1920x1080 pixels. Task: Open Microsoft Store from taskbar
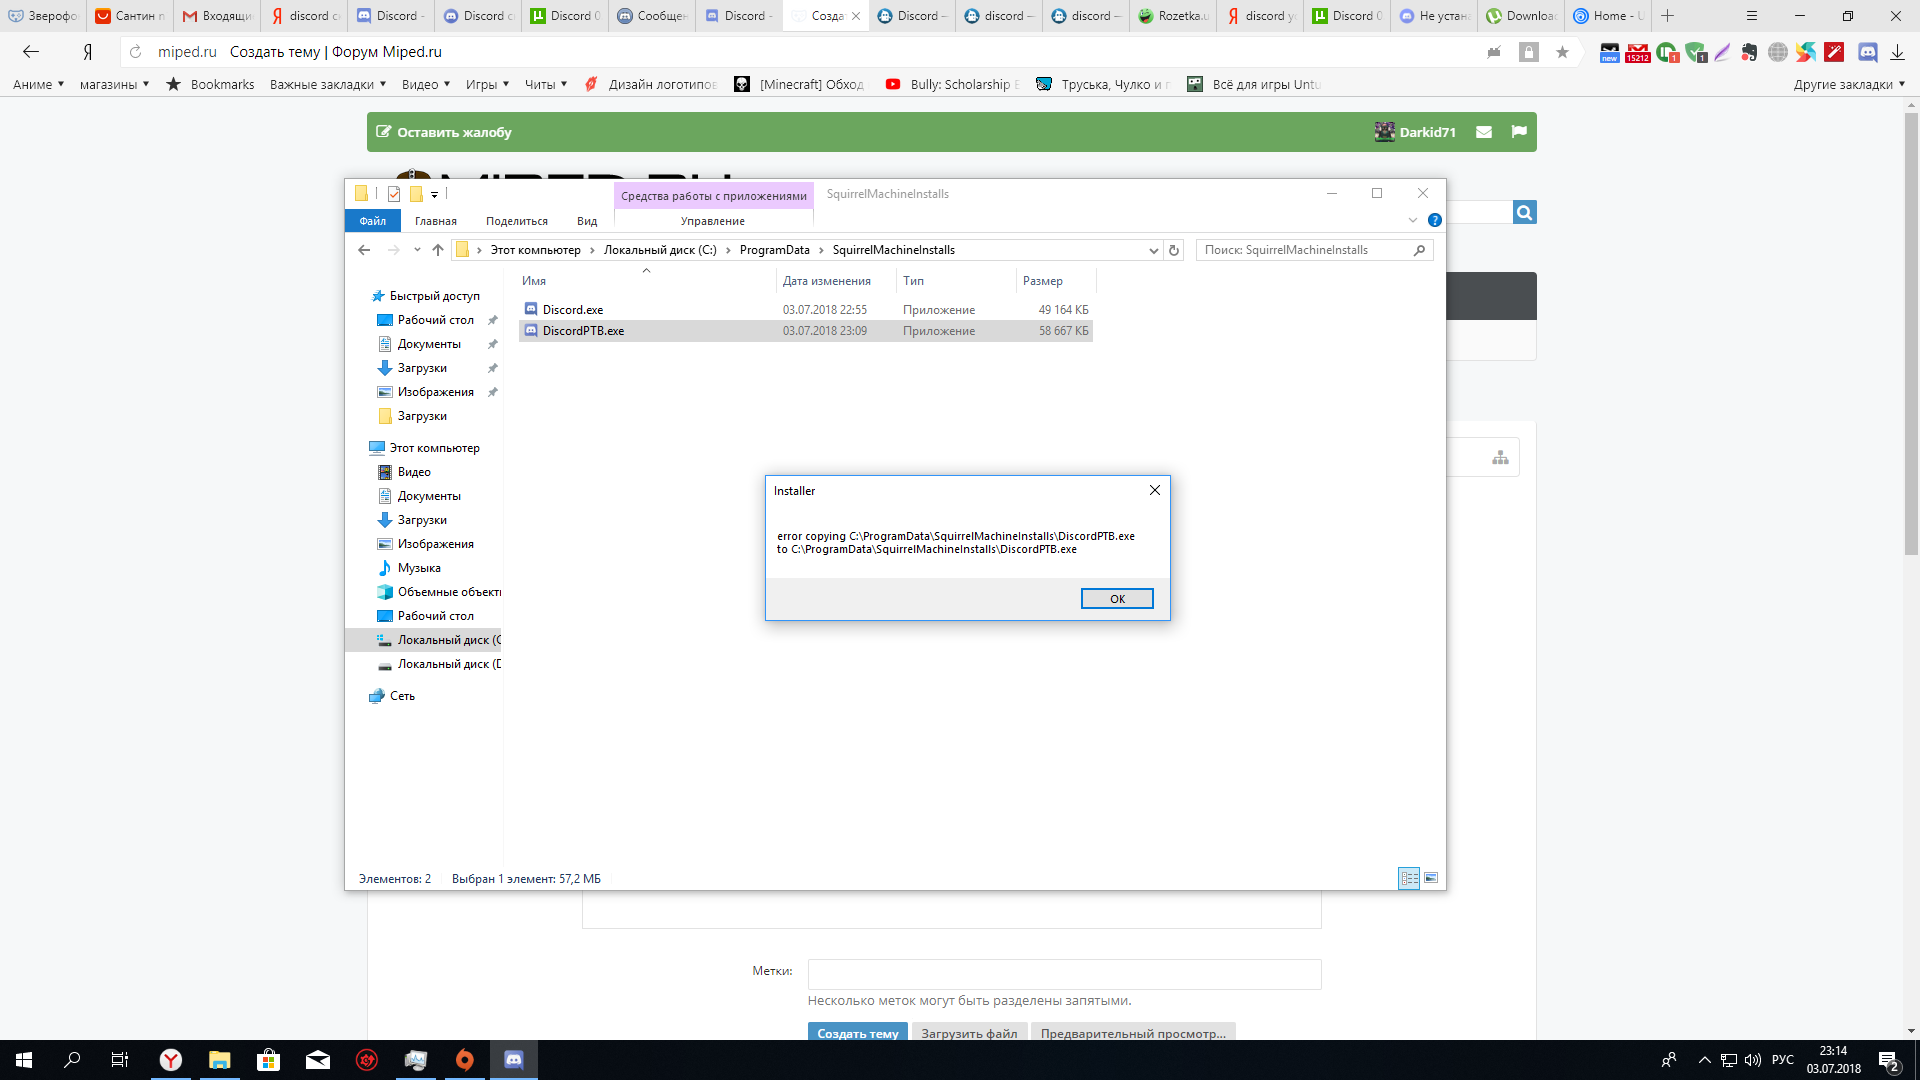pyautogui.click(x=268, y=1060)
